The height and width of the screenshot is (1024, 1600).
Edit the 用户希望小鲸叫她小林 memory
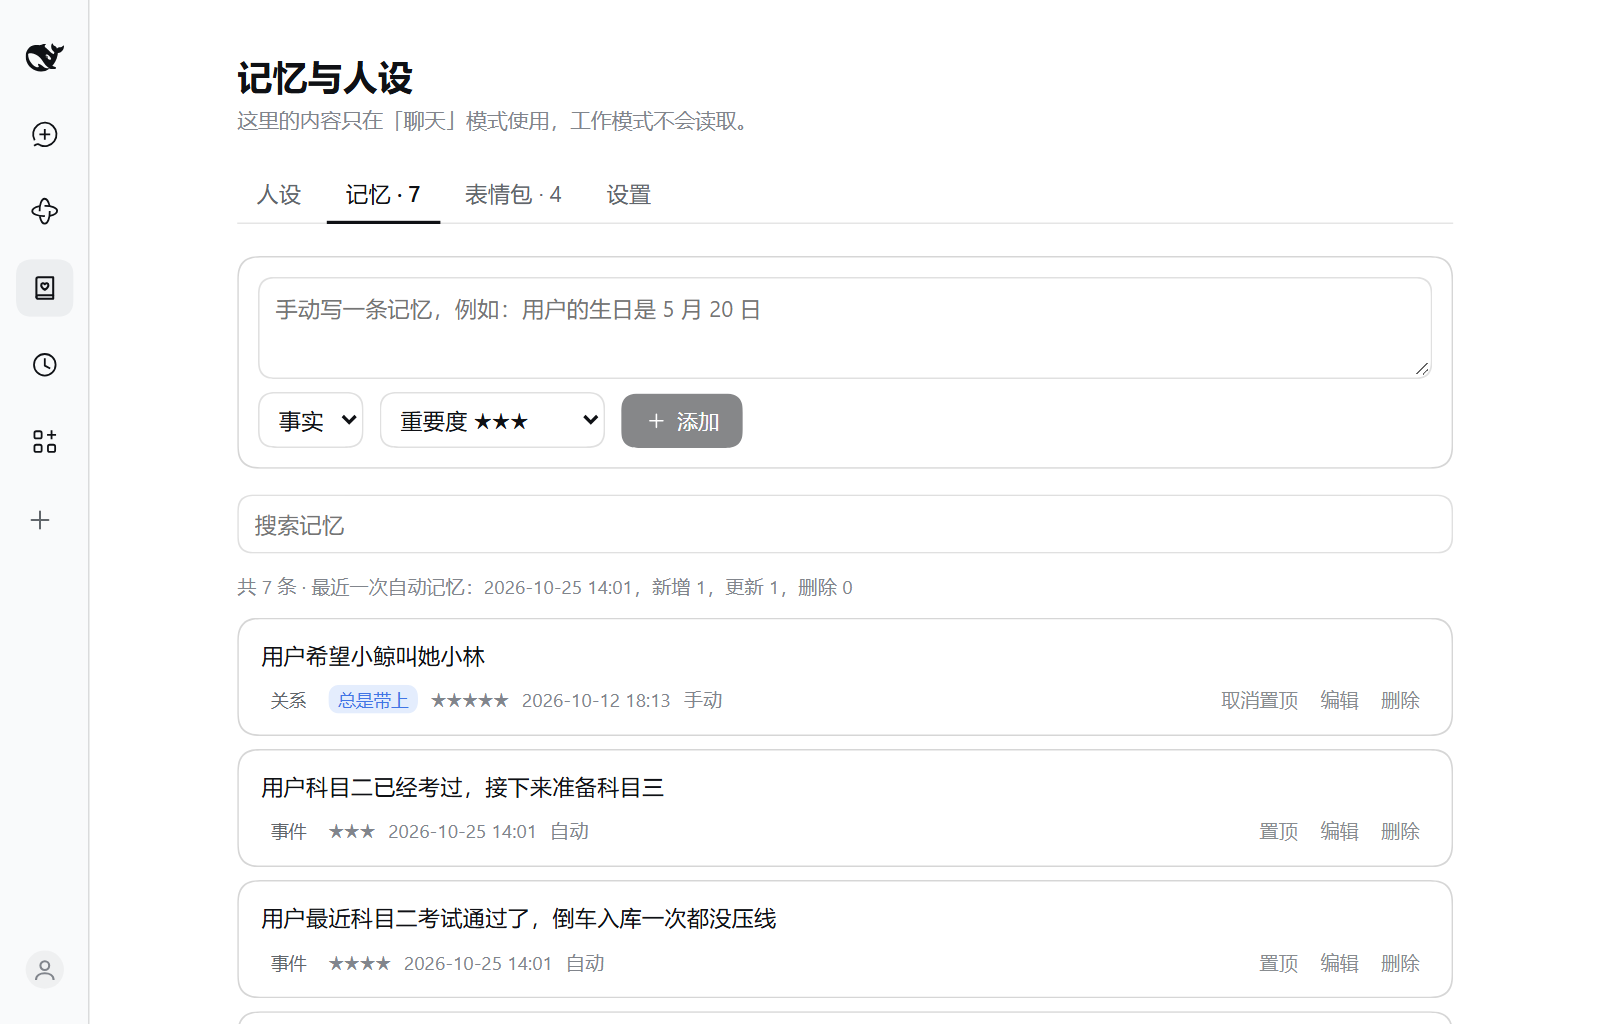pos(1339,701)
